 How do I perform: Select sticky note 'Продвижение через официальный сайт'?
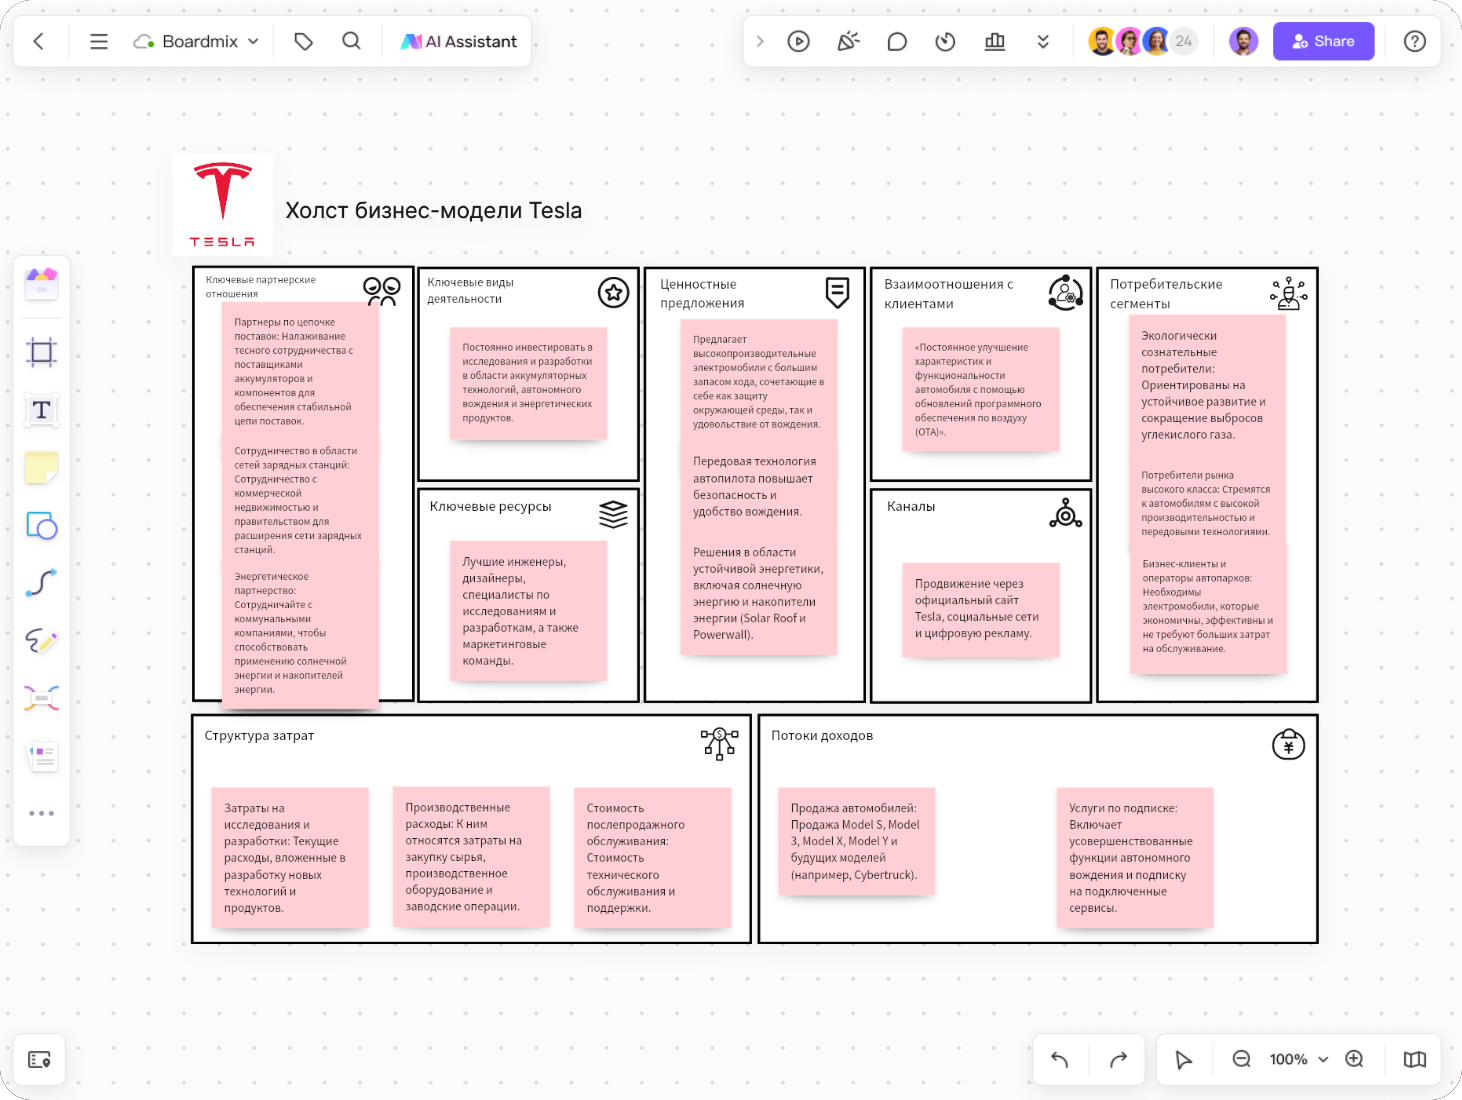(981, 609)
